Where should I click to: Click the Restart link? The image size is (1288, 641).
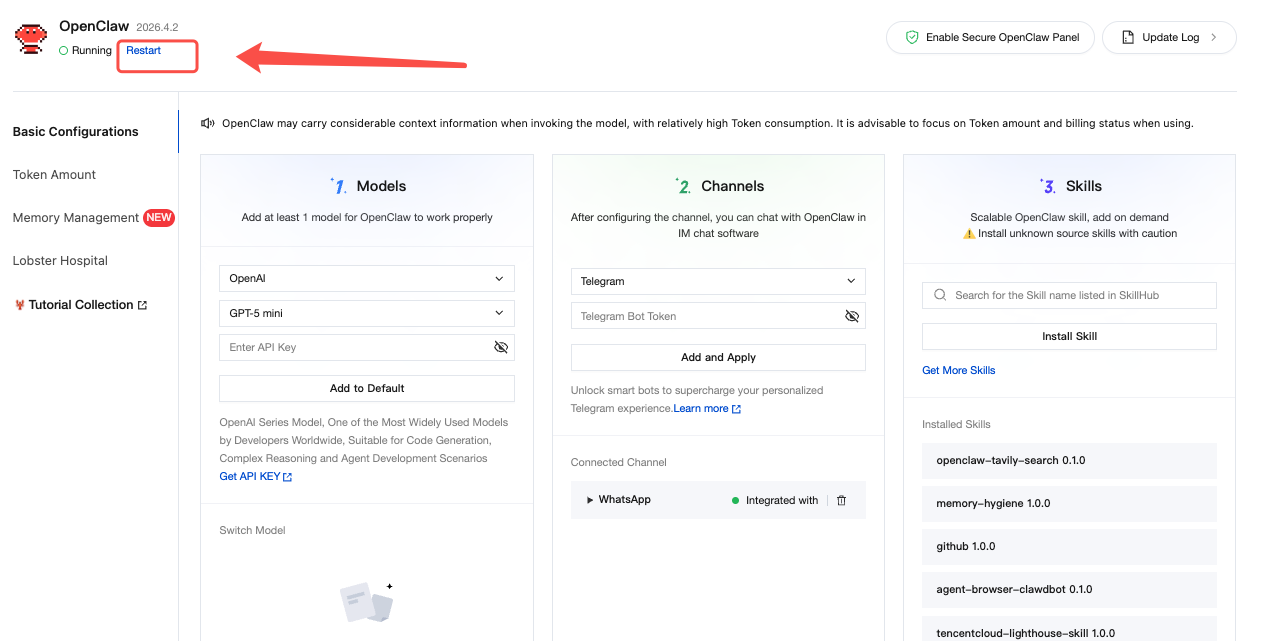pyautogui.click(x=143, y=51)
